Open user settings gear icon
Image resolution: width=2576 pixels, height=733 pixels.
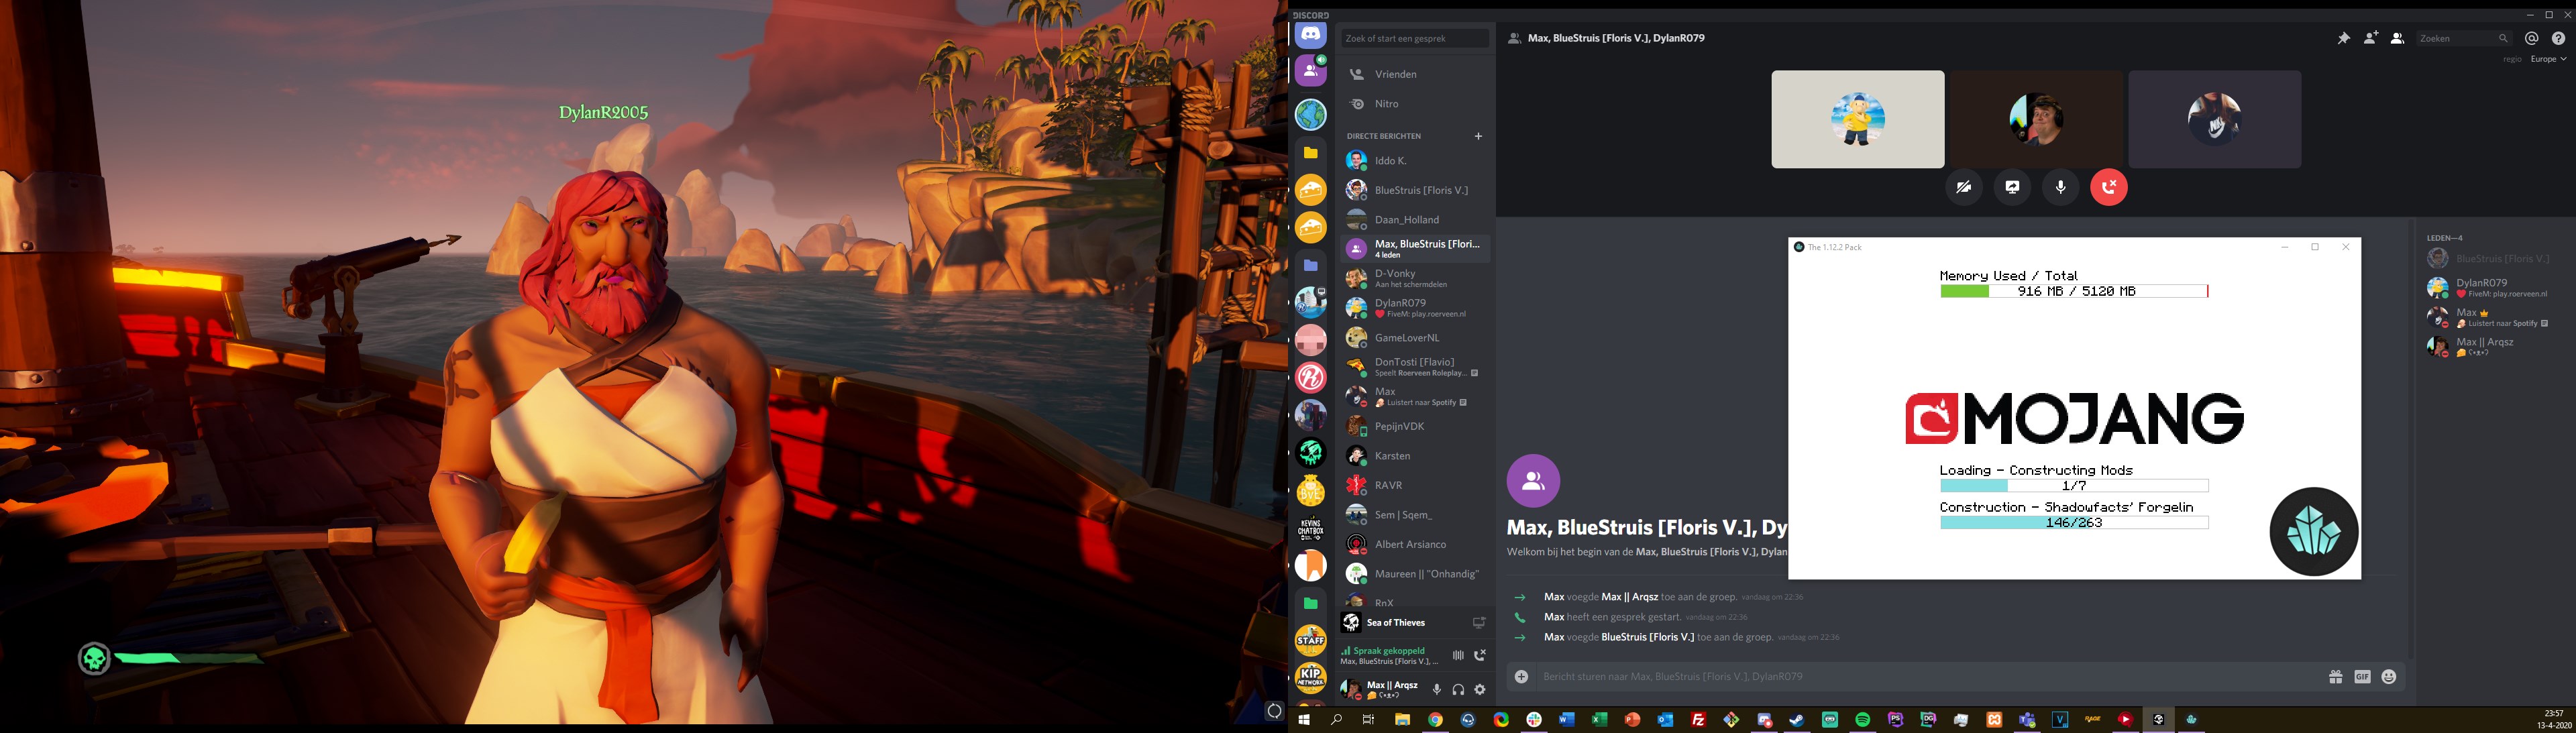tap(1480, 689)
